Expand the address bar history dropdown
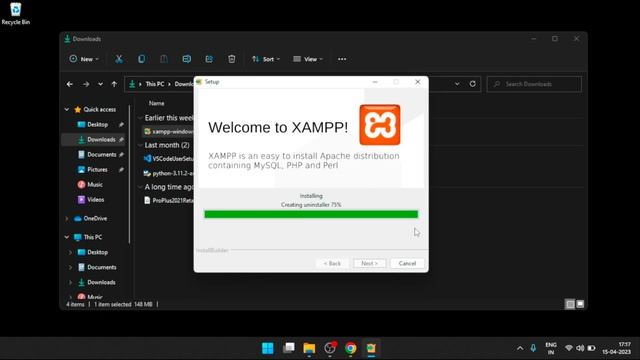This screenshot has height=360, width=640. click(x=457, y=84)
